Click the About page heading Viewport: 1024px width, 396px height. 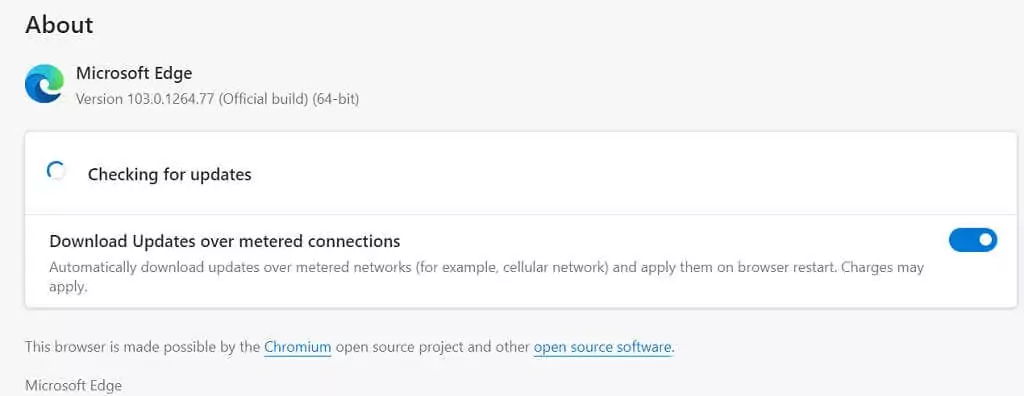(x=59, y=25)
